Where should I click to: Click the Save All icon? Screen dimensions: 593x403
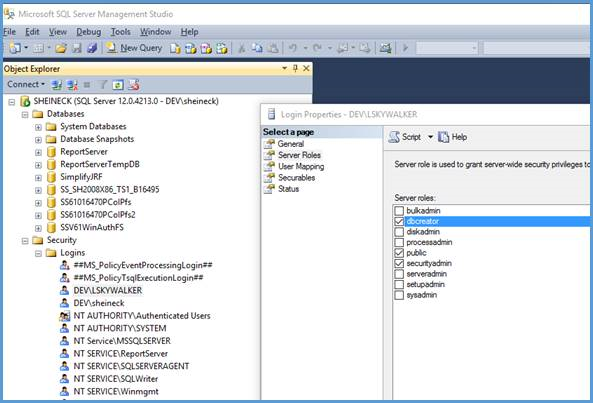(x=92, y=48)
